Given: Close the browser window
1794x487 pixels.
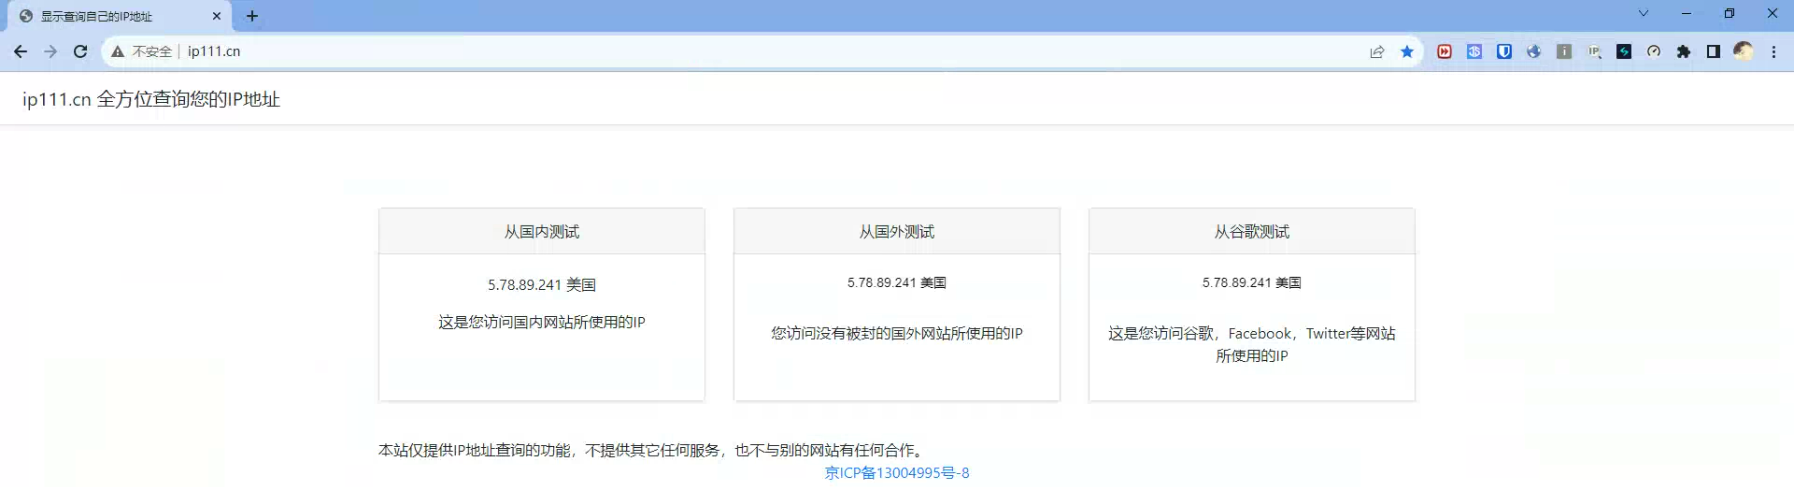Looking at the screenshot, I should point(1772,13).
